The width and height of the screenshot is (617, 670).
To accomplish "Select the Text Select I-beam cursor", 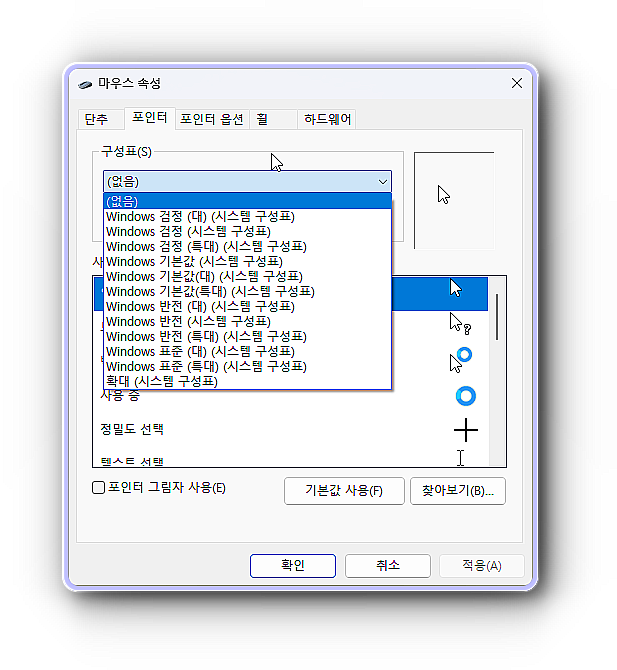I will (x=460, y=458).
